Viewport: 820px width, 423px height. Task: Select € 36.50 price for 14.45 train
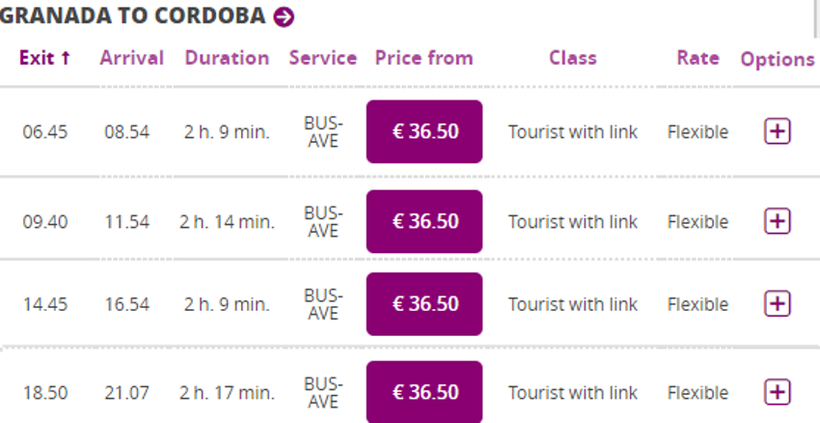[424, 303]
